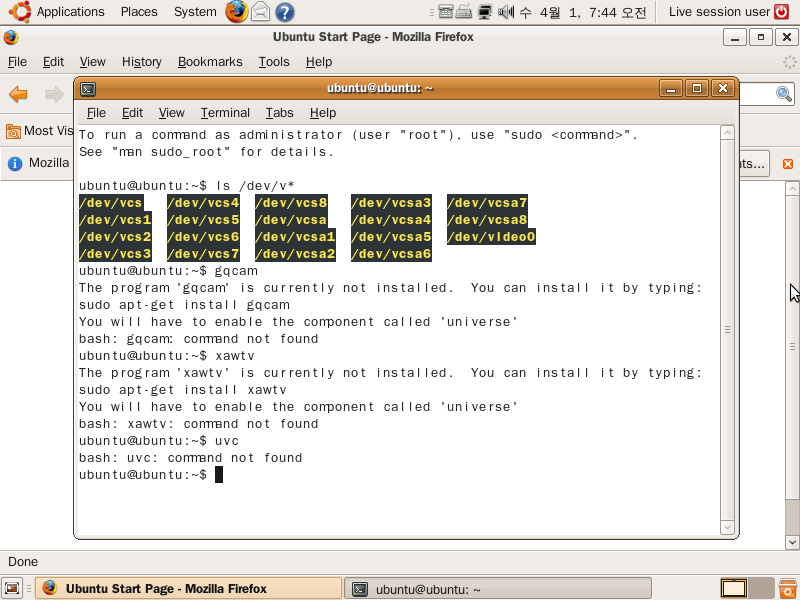800x600 pixels.
Task: Open the Terminal menu in the terminal
Action: (x=225, y=113)
